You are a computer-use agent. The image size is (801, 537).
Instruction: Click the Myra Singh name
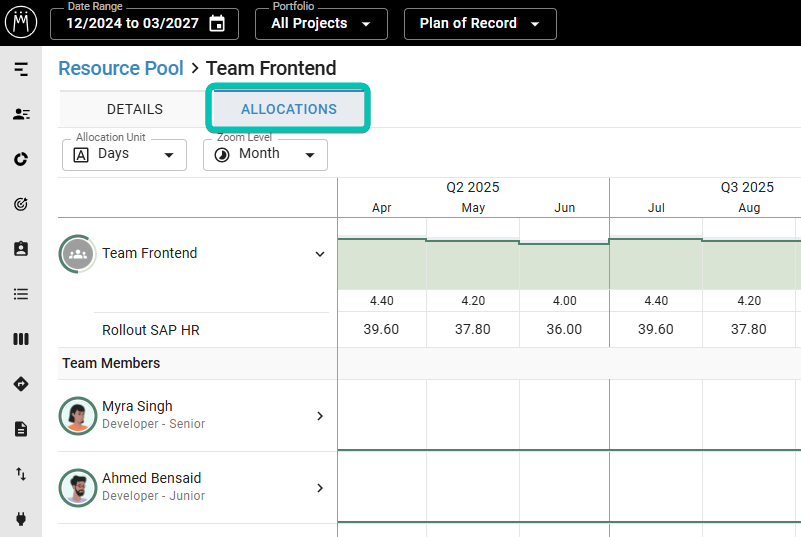tap(137, 406)
